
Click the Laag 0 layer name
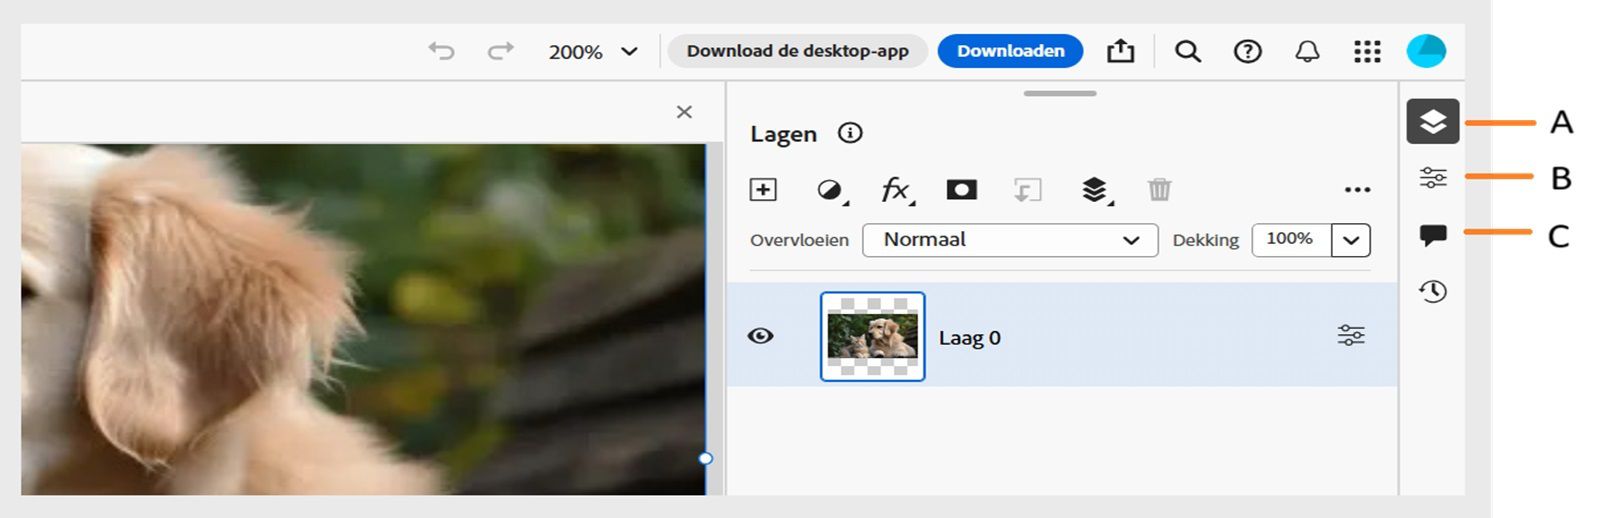tap(970, 338)
